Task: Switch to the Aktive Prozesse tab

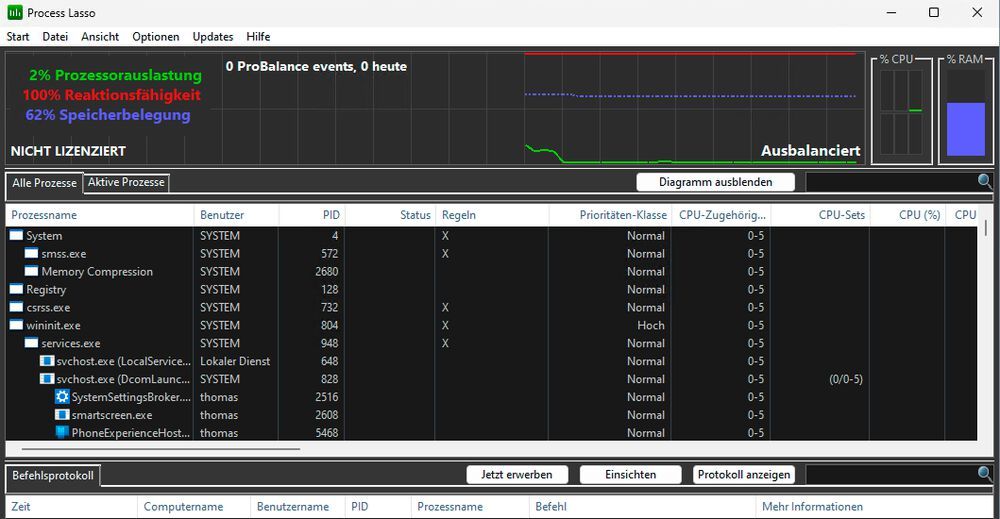Action: point(126,182)
